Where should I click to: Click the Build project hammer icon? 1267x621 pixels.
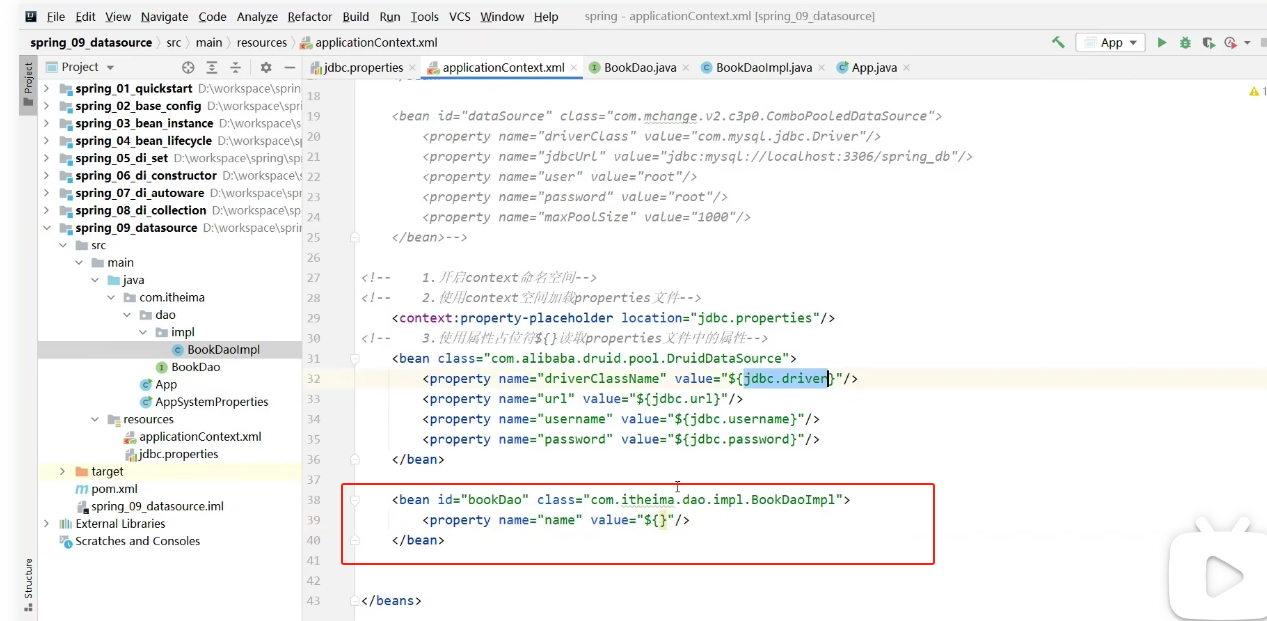[1058, 43]
